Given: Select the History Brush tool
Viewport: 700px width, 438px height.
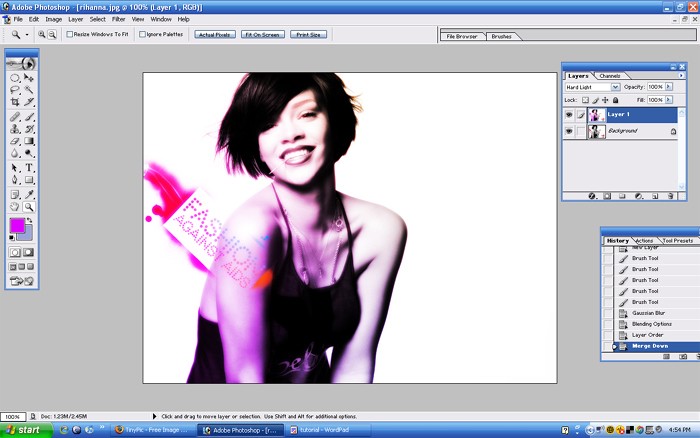Looking at the screenshot, I should click(x=29, y=129).
